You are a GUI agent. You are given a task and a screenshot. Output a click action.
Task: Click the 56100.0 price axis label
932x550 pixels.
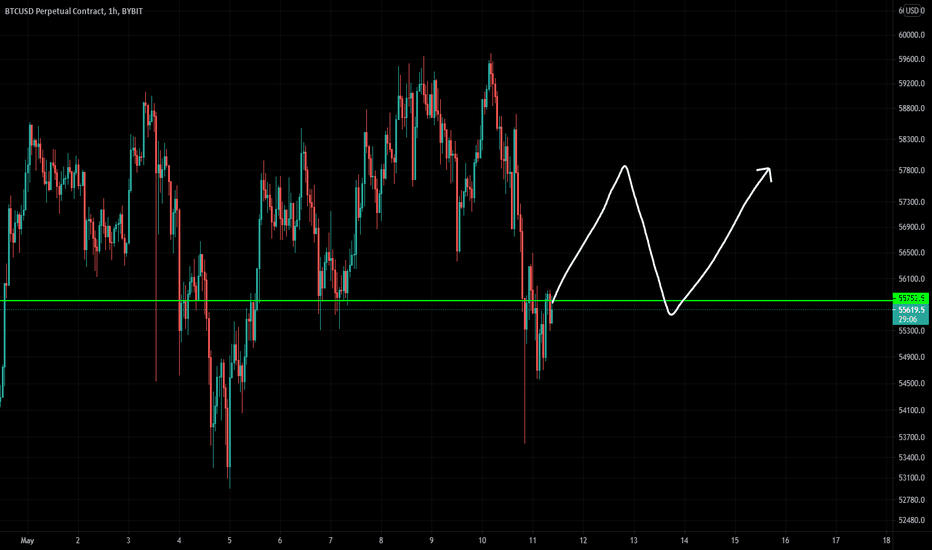click(x=911, y=279)
